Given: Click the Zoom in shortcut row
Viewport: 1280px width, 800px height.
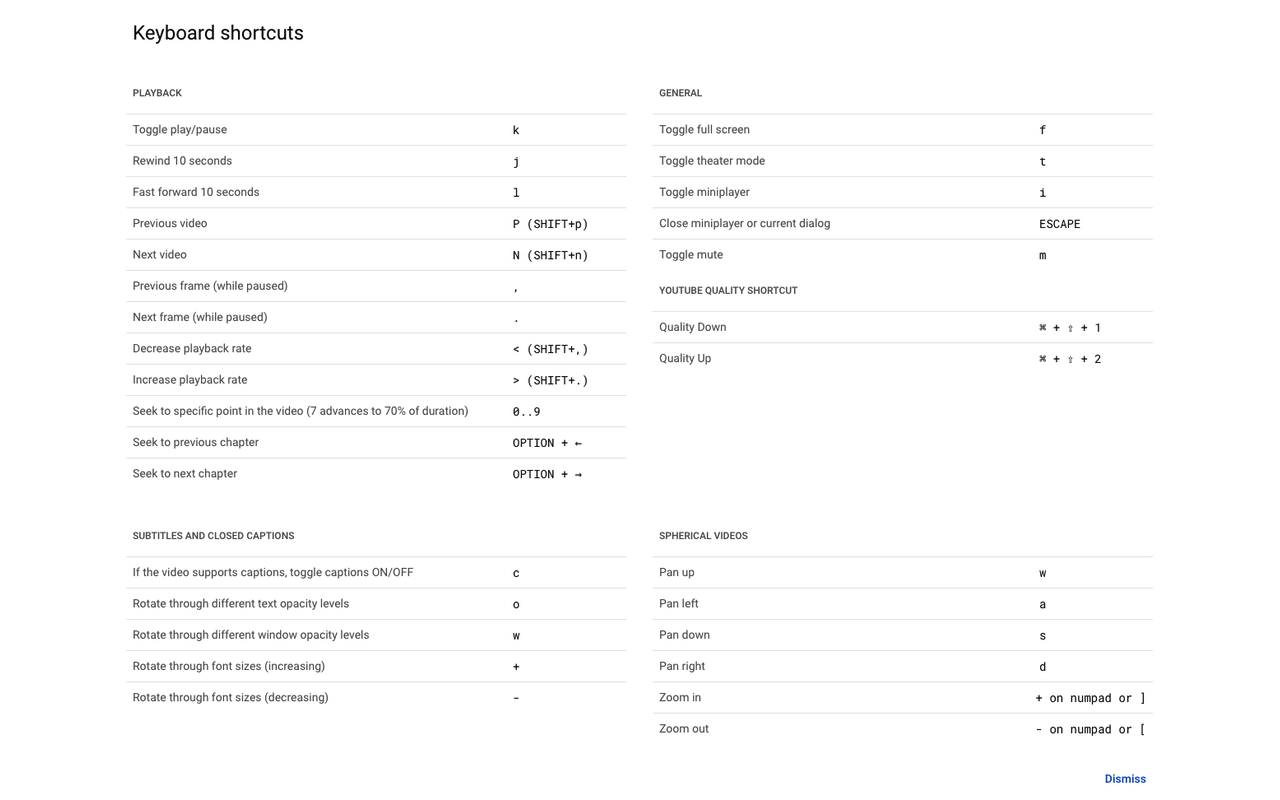Looking at the screenshot, I should (x=903, y=698).
